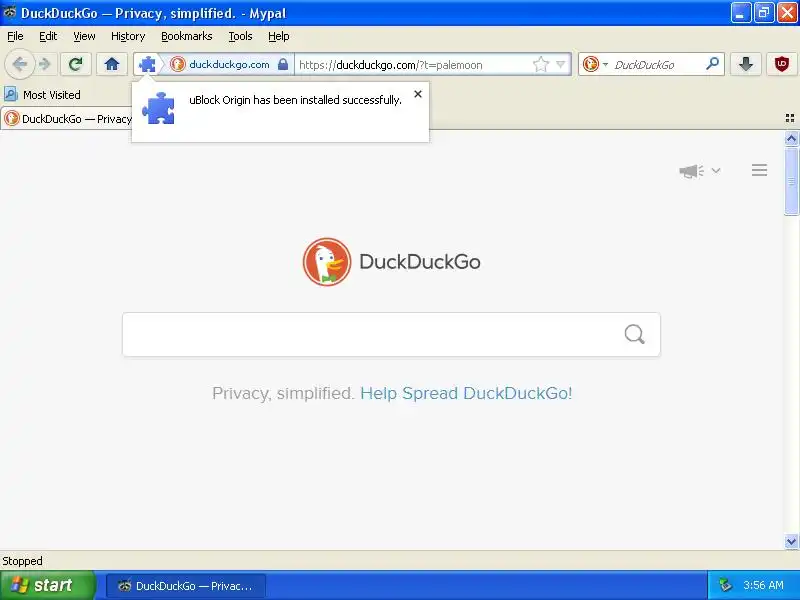Click the magnifier in the toolbar search box
Image resolution: width=800 pixels, height=600 pixels.
pos(712,64)
